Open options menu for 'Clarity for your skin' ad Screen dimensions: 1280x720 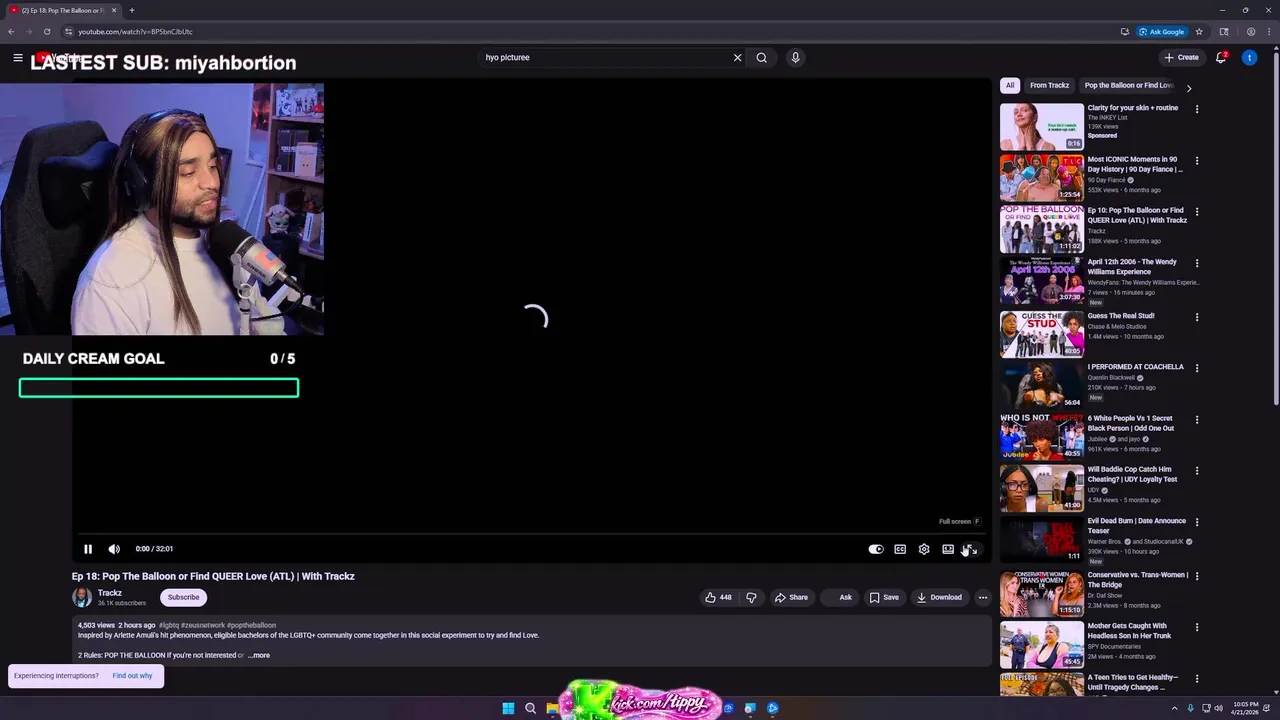point(1197,109)
